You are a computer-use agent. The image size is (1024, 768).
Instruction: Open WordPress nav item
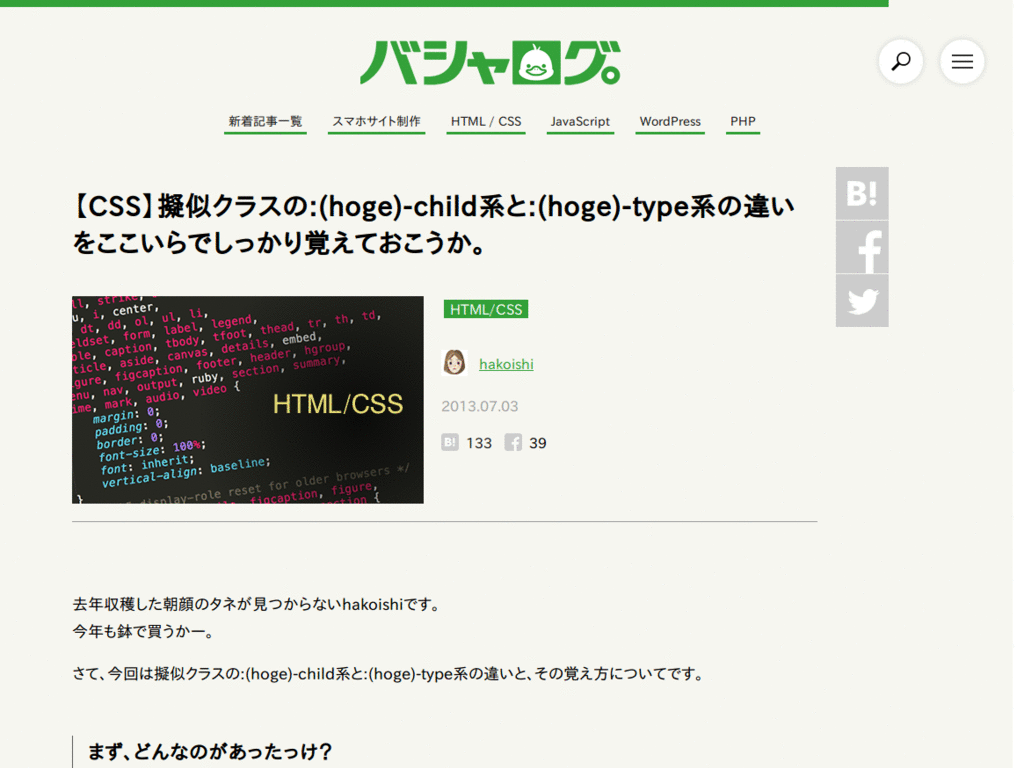click(x=670, y=121)
